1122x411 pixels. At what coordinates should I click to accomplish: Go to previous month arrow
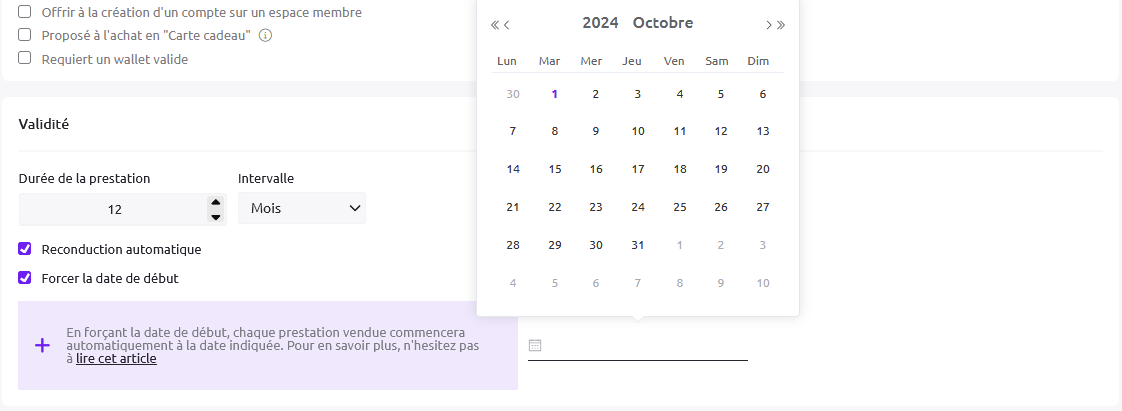(x=507, y=25)
